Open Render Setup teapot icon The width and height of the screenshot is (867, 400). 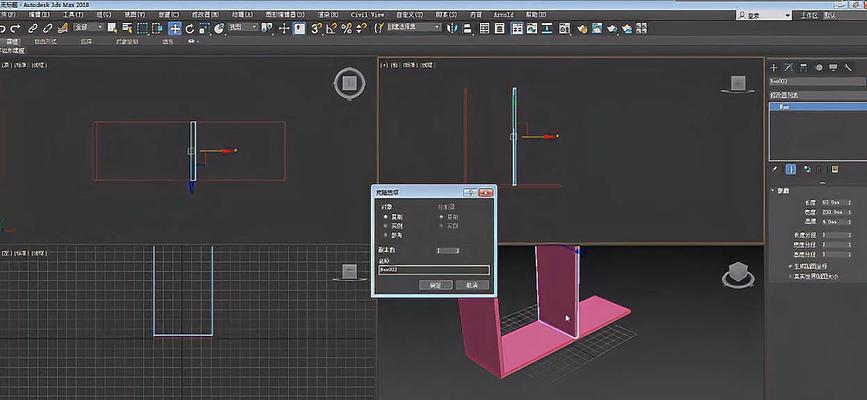(582, 28)
